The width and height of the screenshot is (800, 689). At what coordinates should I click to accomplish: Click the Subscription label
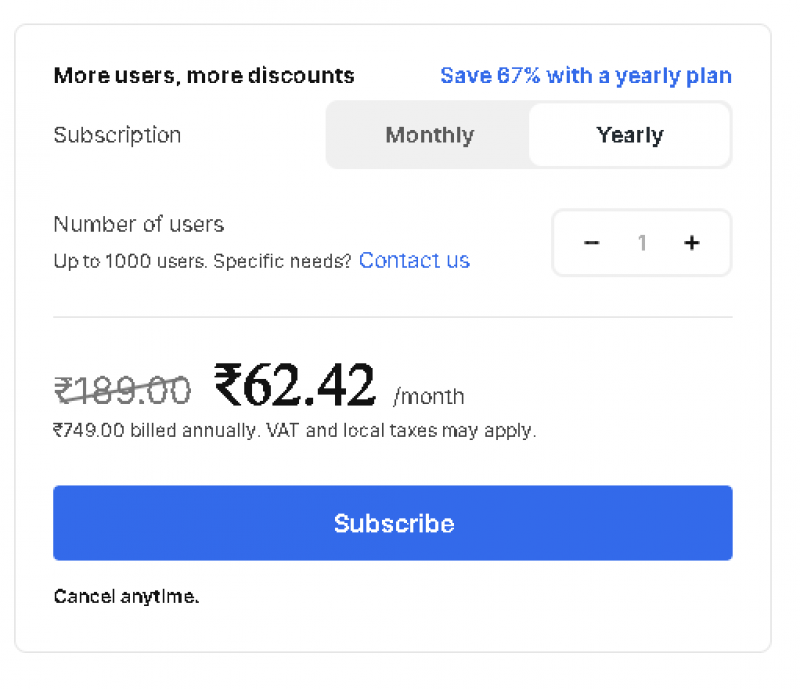pos(117,135)
